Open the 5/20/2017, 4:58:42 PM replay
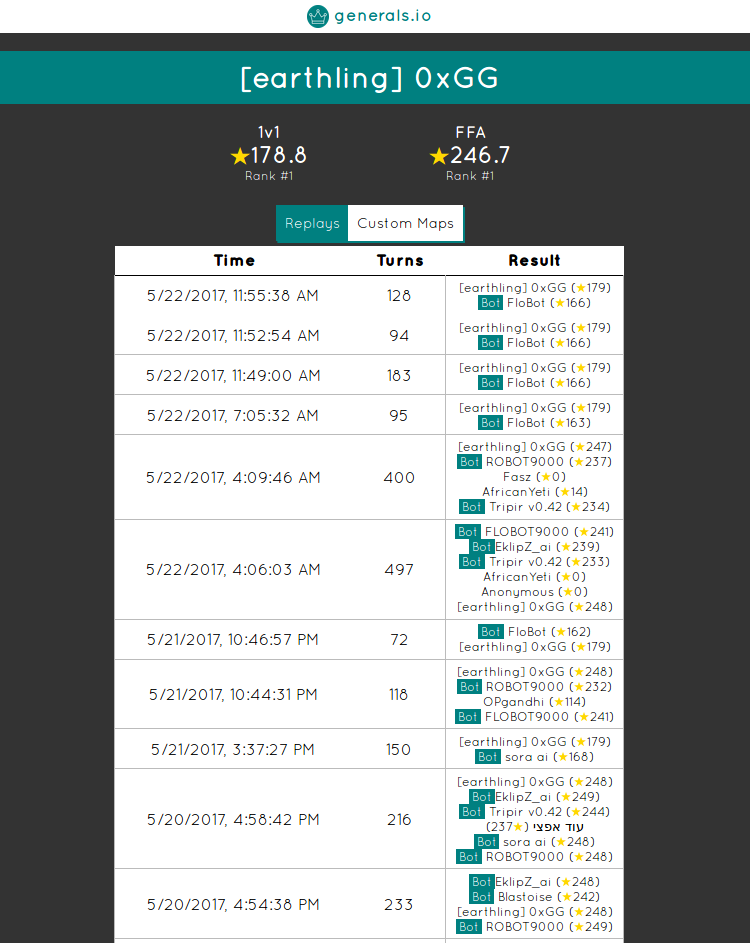This screenshot has width=750, height=943. (x=233, y=819)
